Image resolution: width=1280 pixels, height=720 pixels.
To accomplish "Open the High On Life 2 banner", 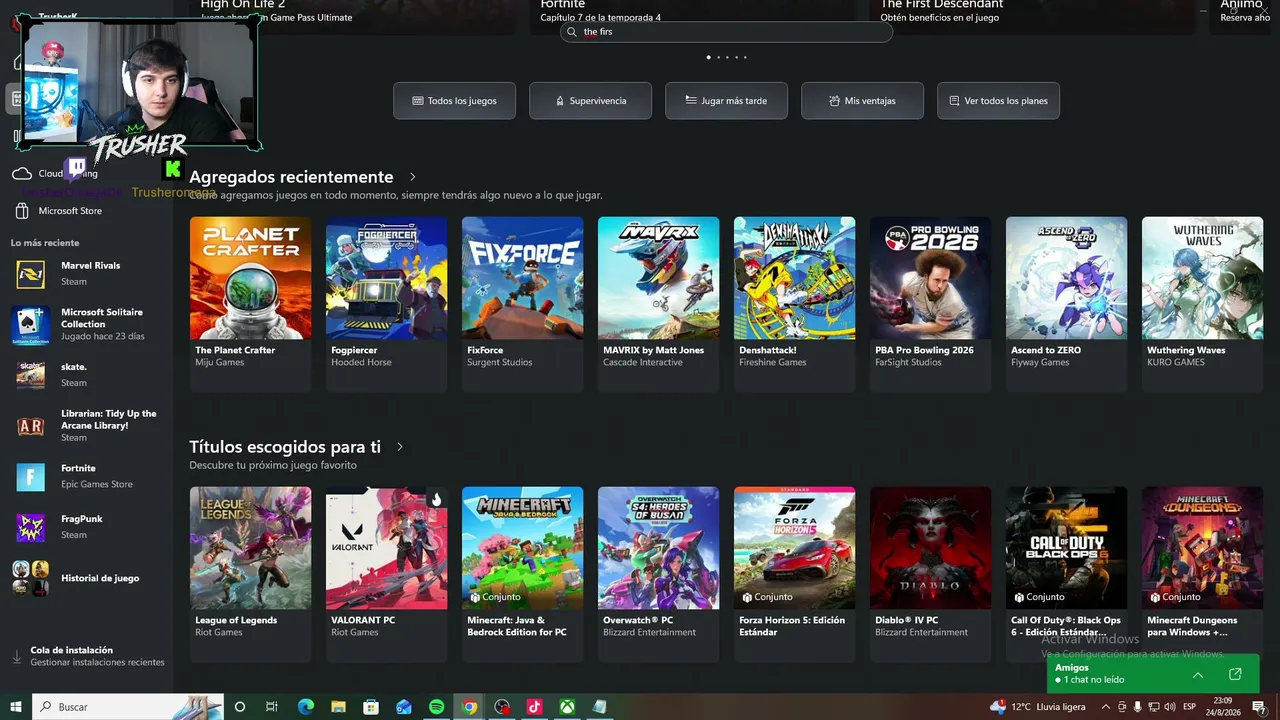I will click(x=353, y=17).
